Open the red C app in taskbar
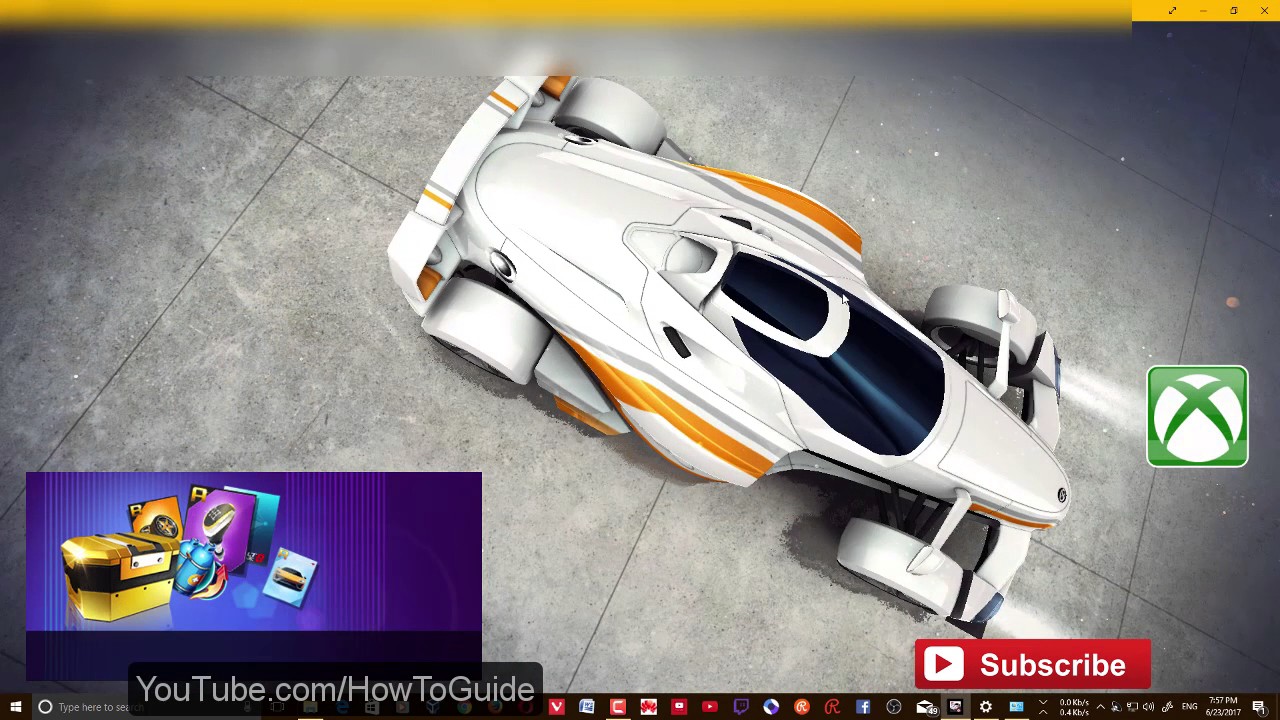1280x720 pixels. (618, 707)
